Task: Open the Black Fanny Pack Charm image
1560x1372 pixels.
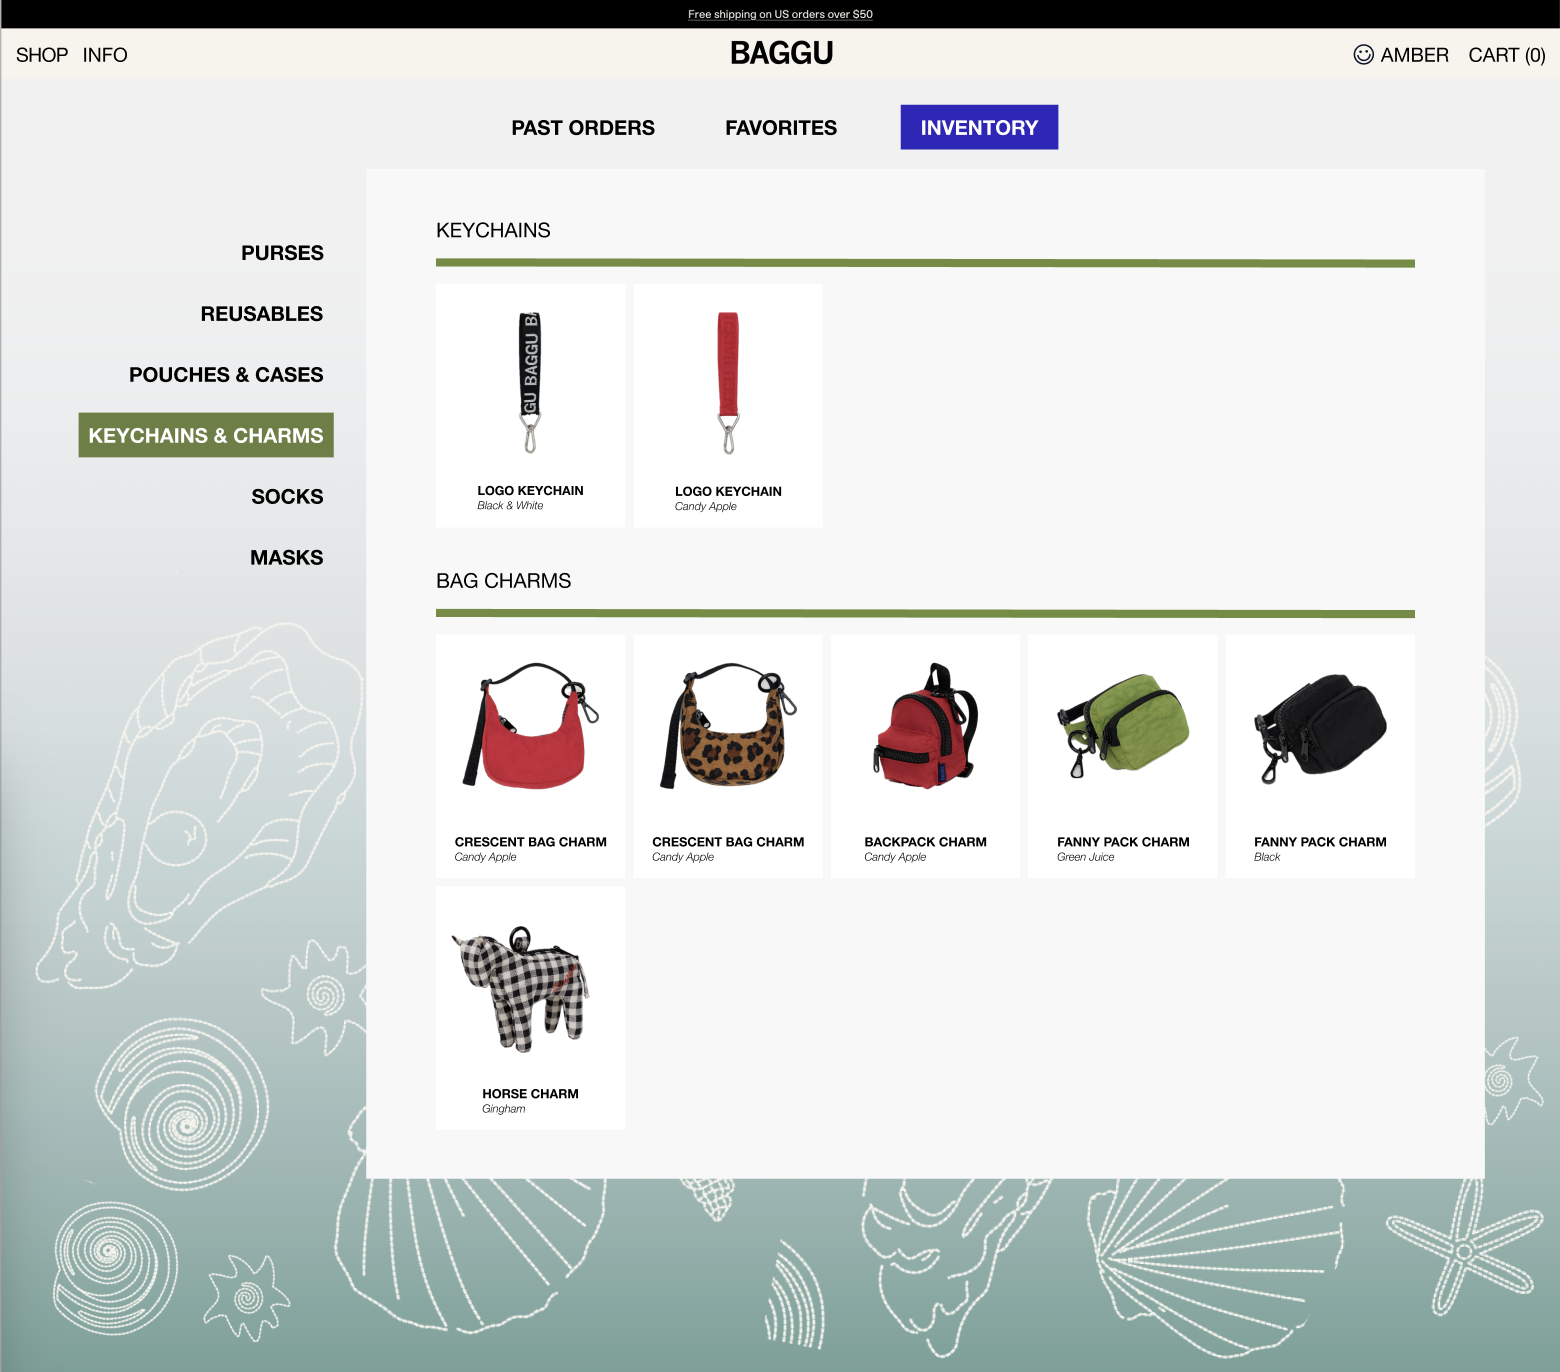Action: click(x=1320, y=728)
